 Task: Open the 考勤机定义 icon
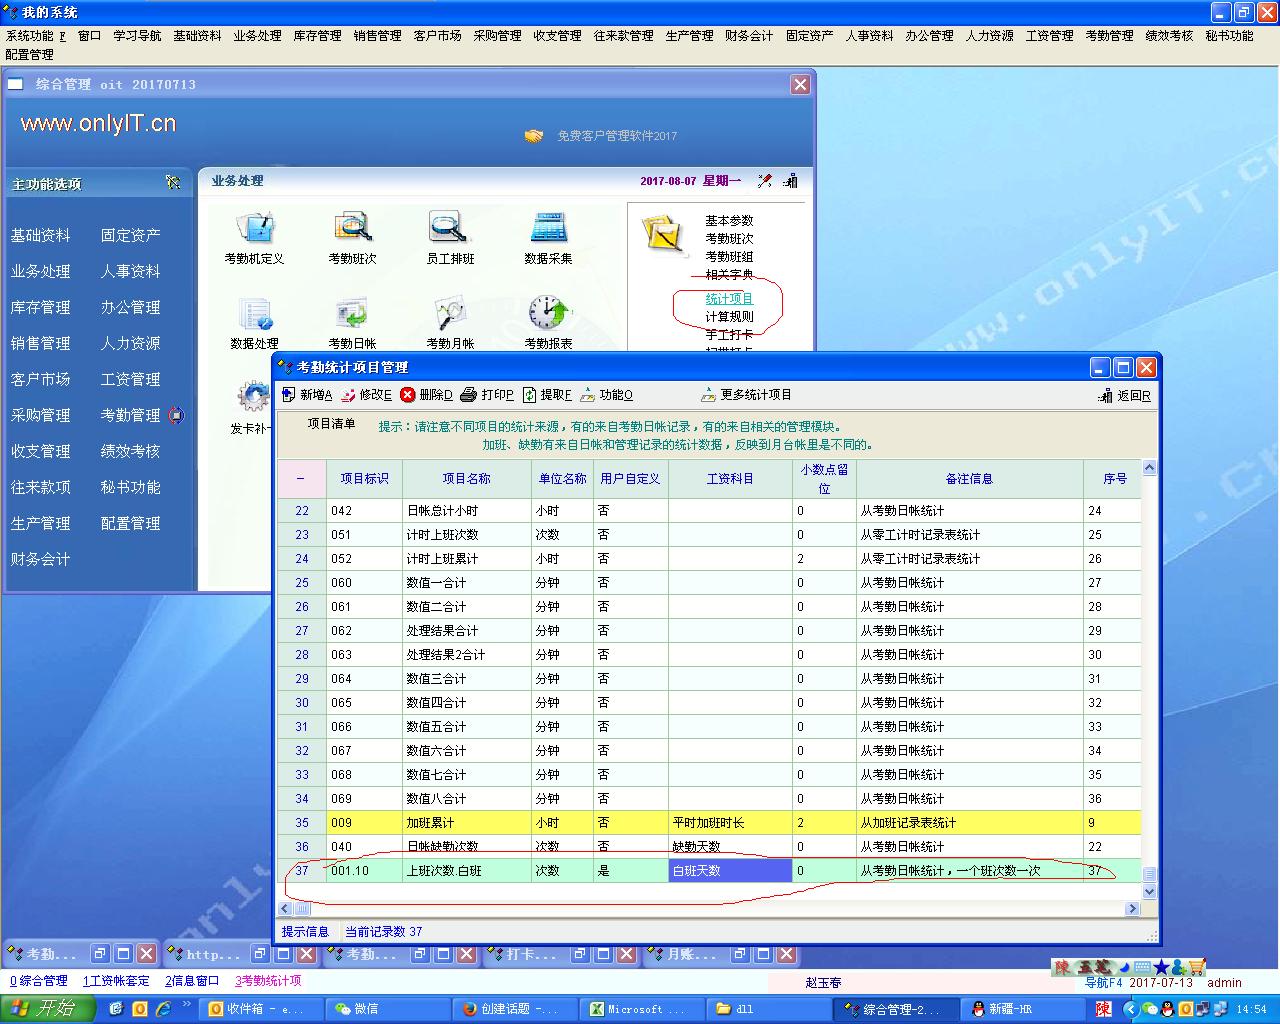tap(254, 229)
